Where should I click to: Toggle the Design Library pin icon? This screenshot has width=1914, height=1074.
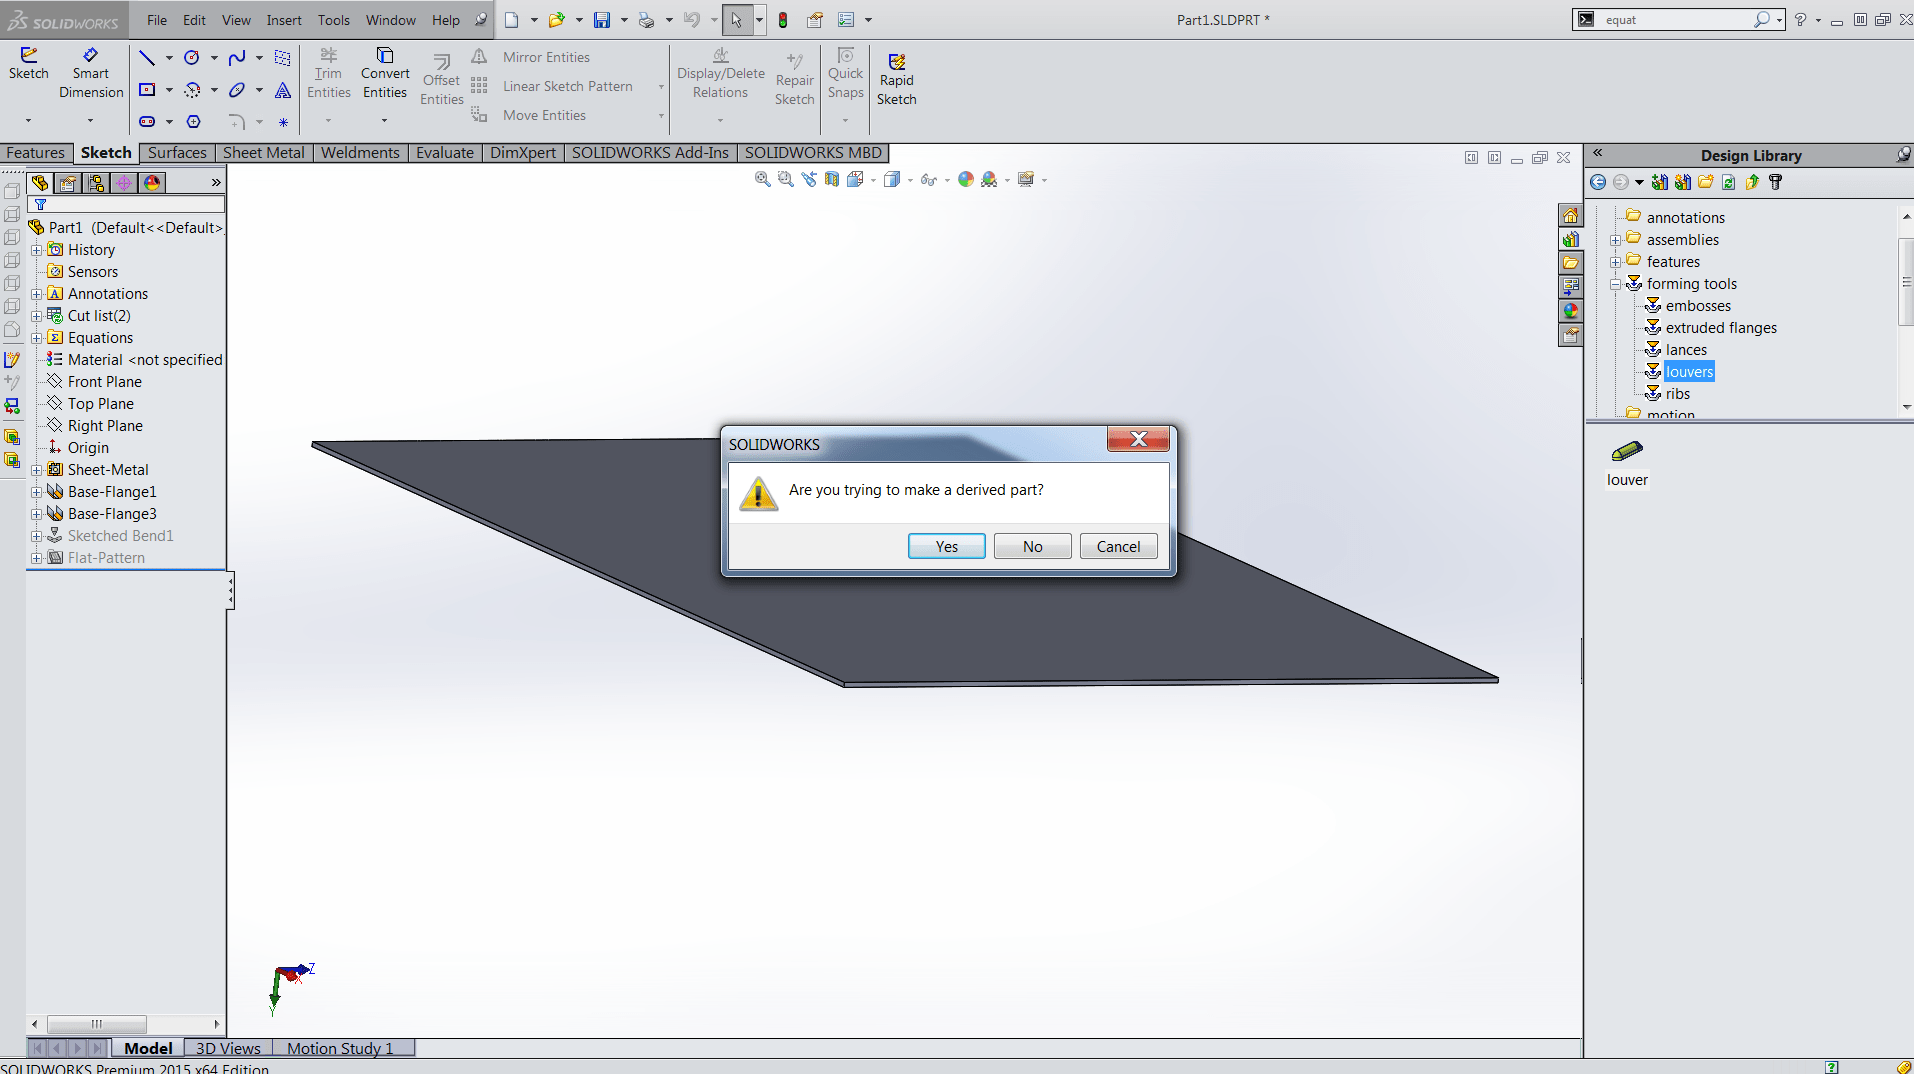click(1903, 155)
